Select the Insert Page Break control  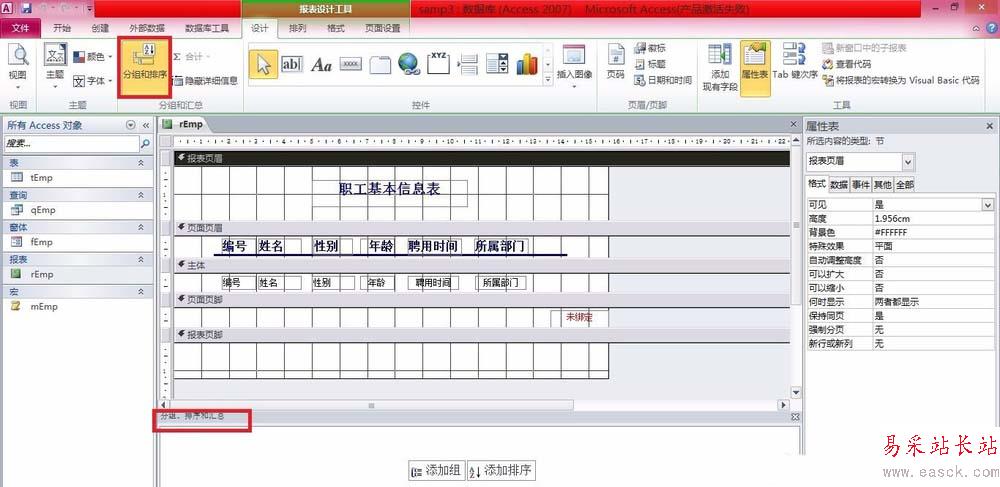[468, 64]
